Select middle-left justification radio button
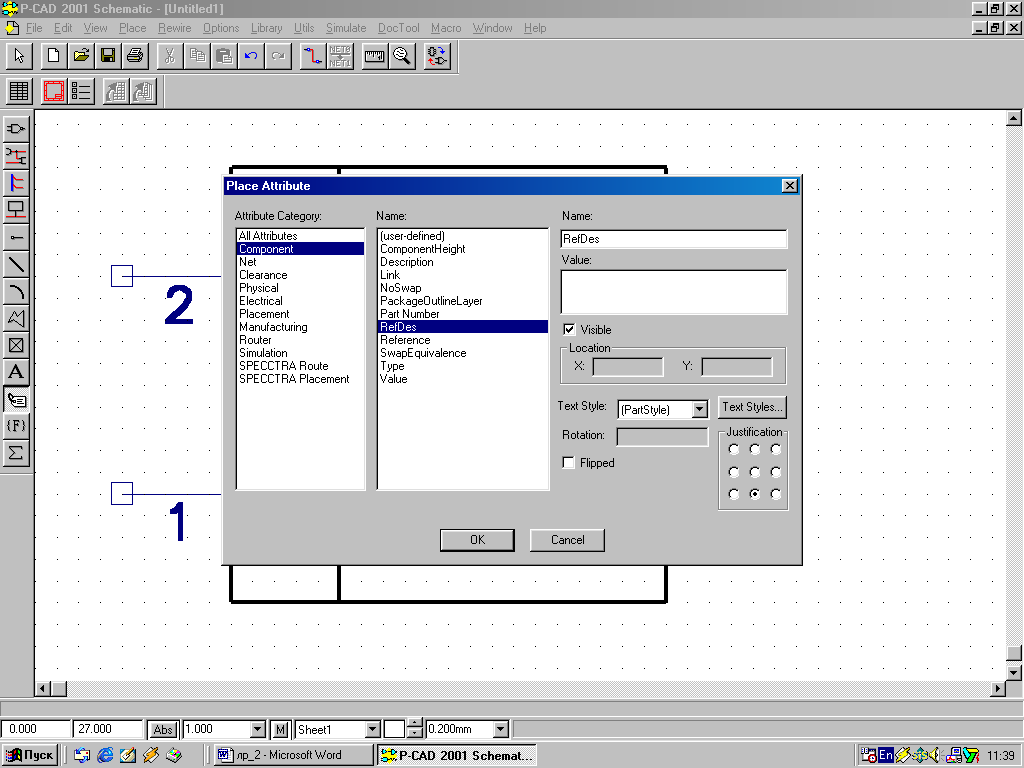Image resolution: width=1024 pixels, height=768 pixels. 733,472
